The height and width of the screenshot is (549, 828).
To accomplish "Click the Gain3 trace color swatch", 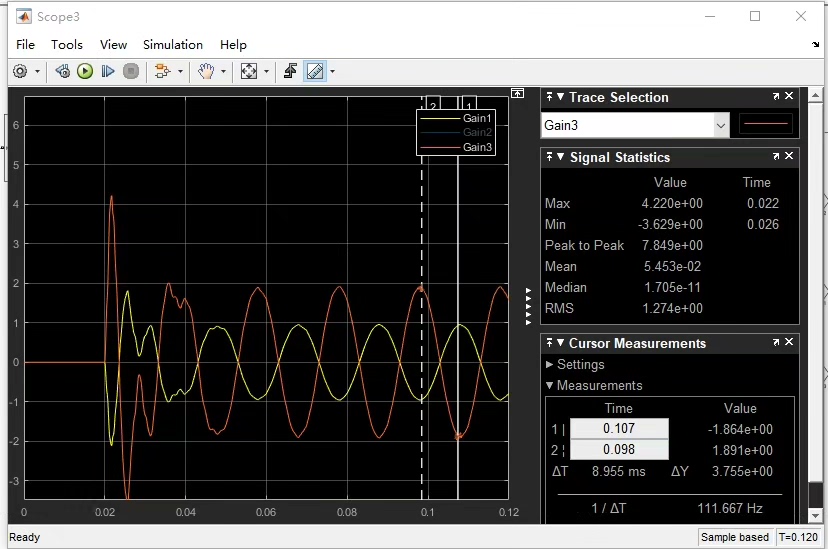I will coord(766,124).
